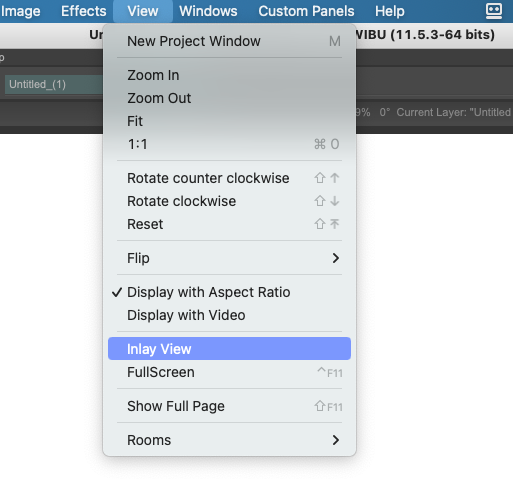Choose Rotate clockwise

[229, 201]
